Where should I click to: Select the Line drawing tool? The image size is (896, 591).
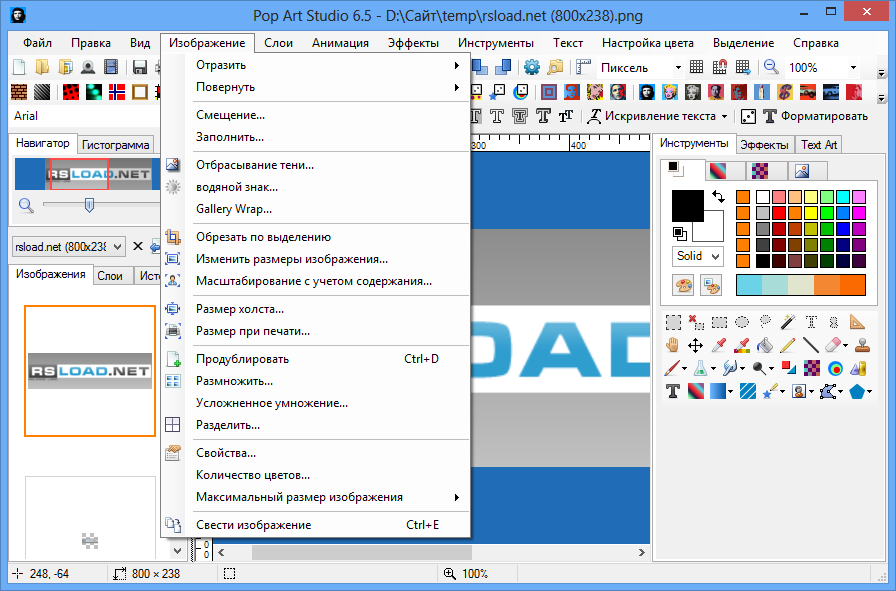pyautogui.click(x=811, y=345)
